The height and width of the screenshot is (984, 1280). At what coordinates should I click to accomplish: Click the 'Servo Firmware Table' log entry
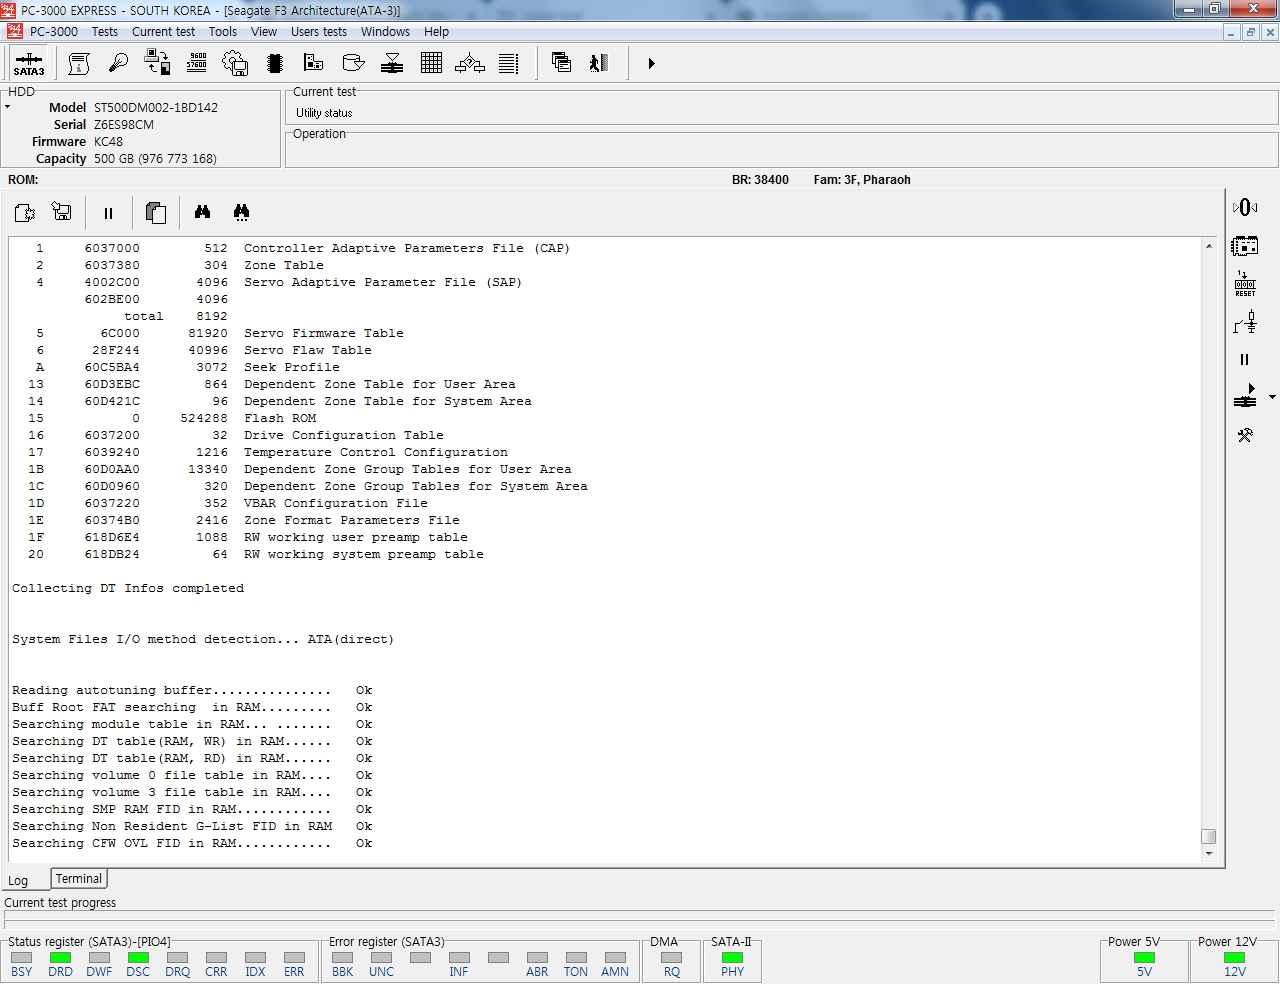[x=324, y=333]
